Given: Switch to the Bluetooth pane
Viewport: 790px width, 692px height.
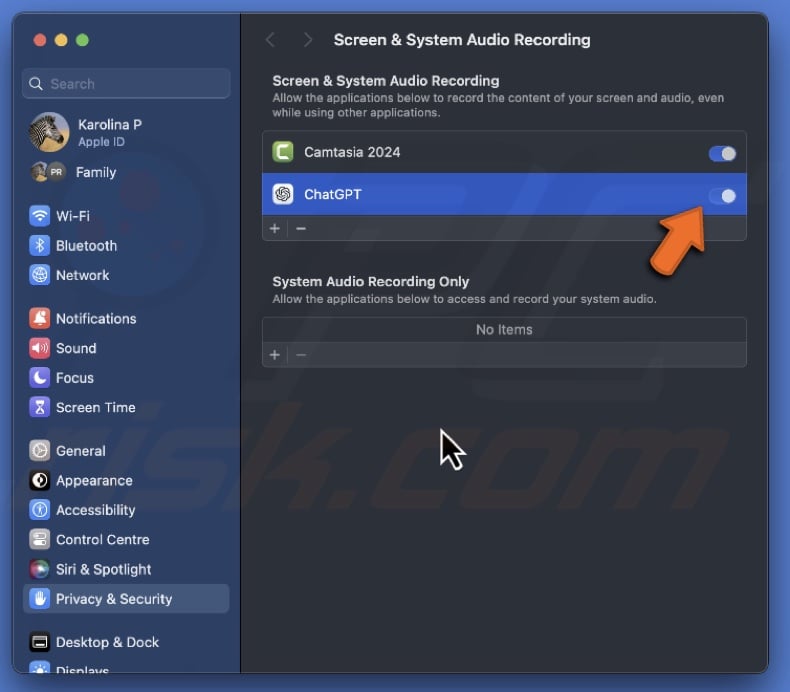Looking at the screenshot, I should point(86,246).
